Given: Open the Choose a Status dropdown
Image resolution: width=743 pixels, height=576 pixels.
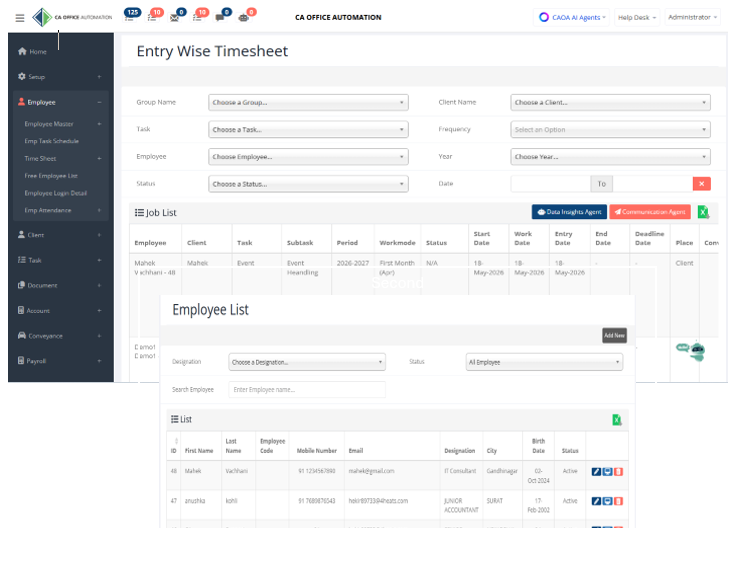Looking at the screenshot, I should pos(308,184).
